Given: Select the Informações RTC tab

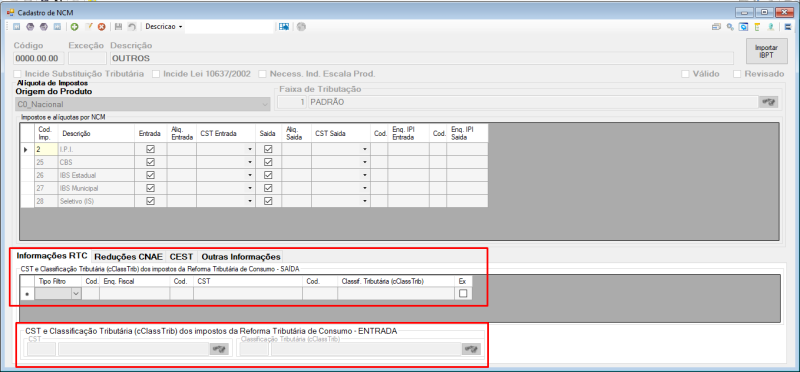Looking at the screenshot, I should pyautogui.click(x=52, y=256).
